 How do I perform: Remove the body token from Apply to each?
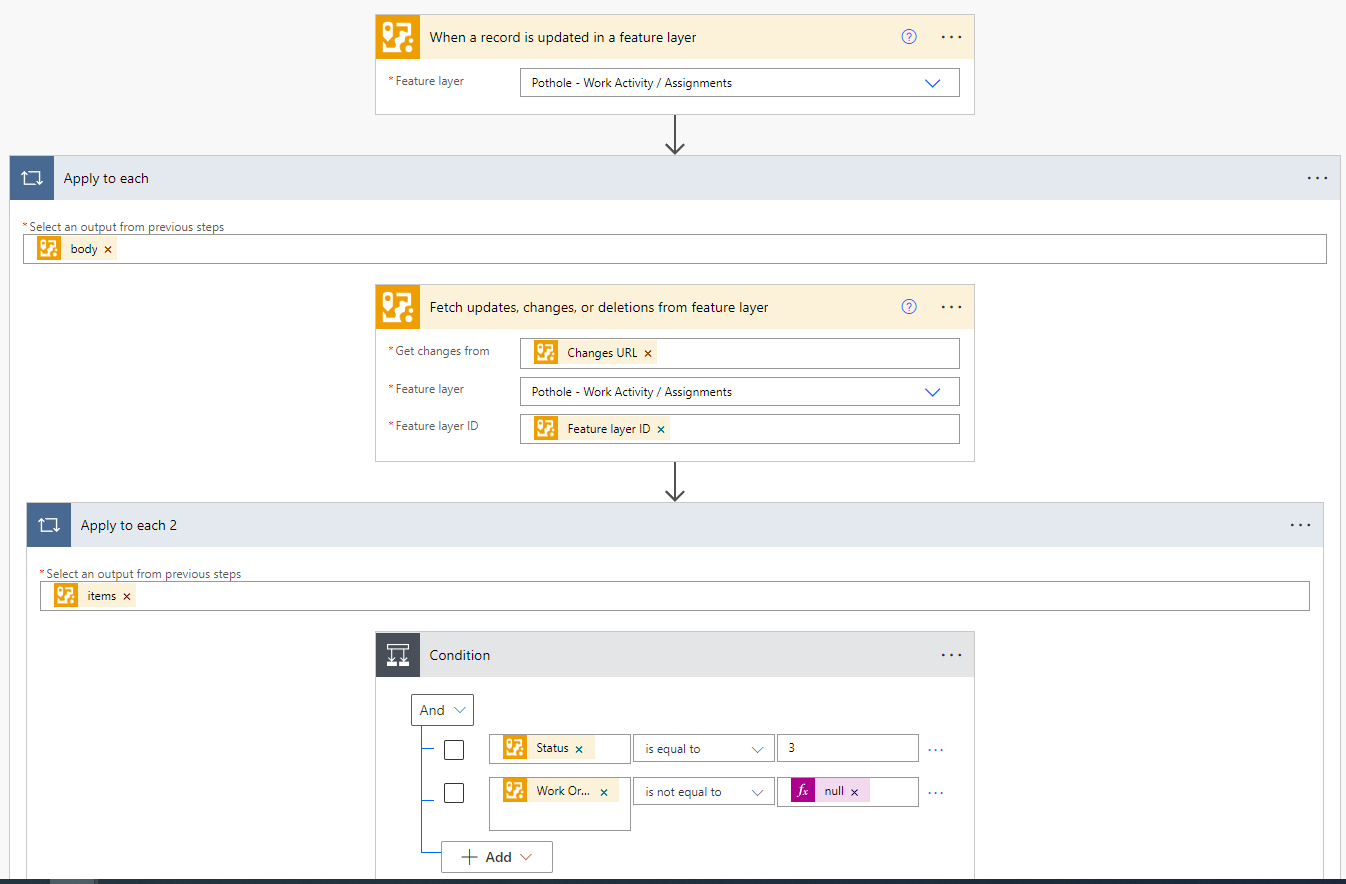(108, 250)
